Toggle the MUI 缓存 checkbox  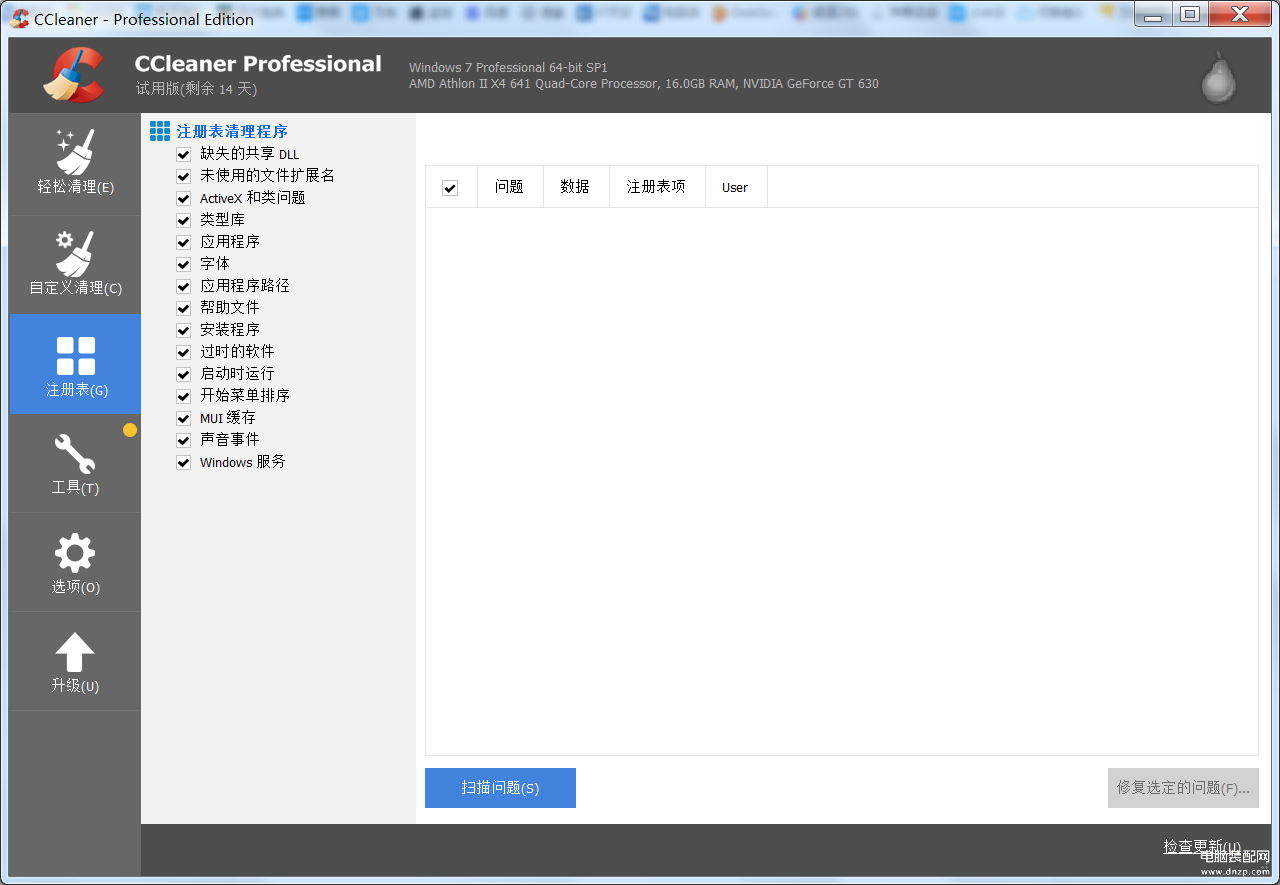183,418
